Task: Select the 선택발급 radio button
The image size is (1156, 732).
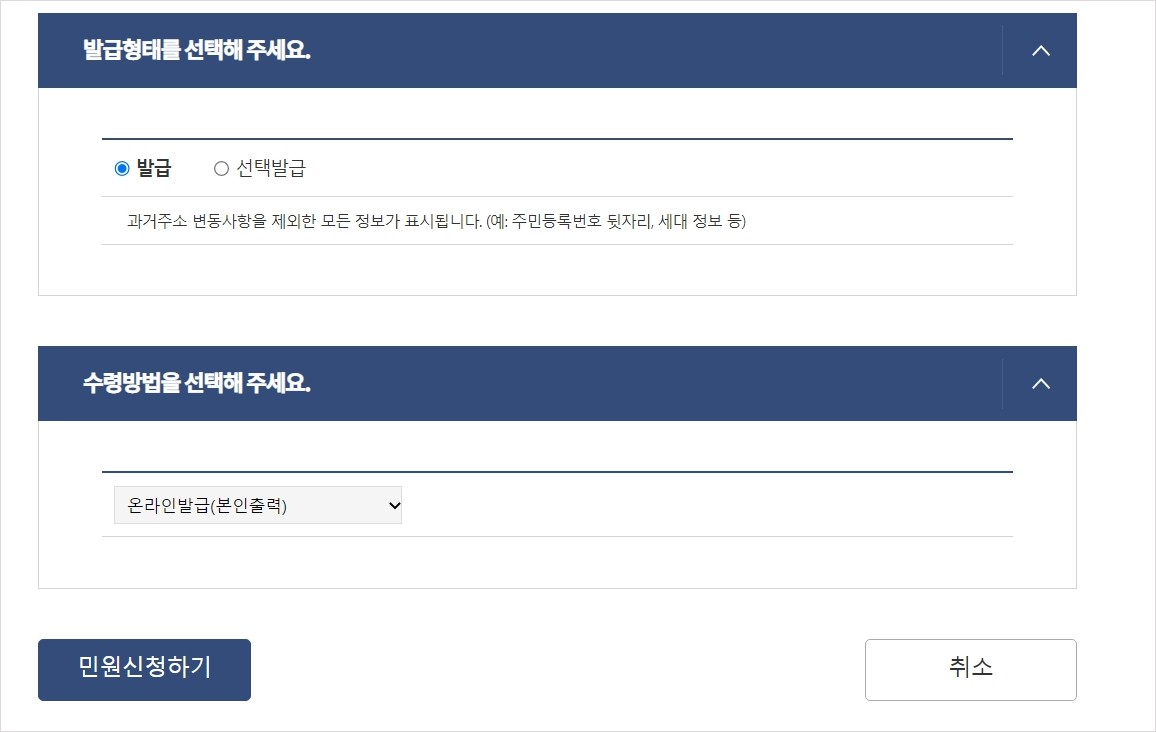Action: [x=221, y=167]
